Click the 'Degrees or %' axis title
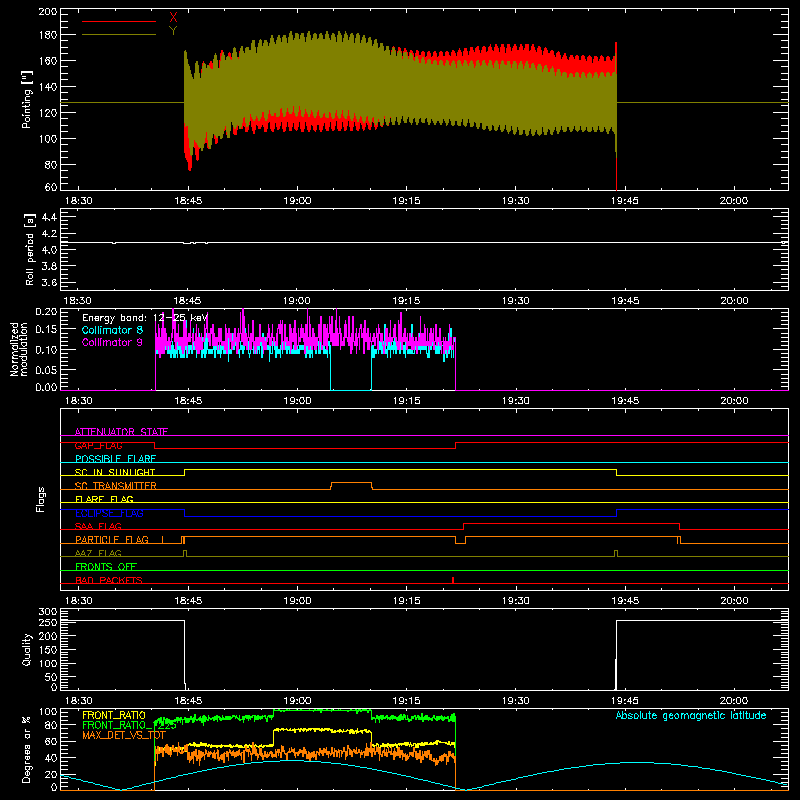800x800 pixels. tap(27, 750)
